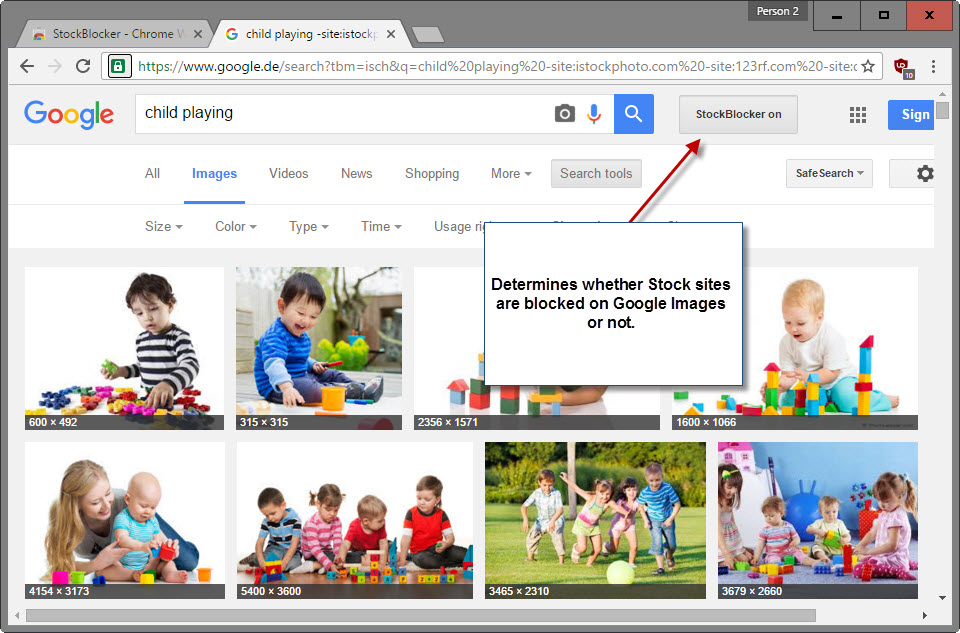Image resolution: width=960 pixels, height=633 pixels.
Task: Expand the Size filter dropdown
Action: [163, 227]
